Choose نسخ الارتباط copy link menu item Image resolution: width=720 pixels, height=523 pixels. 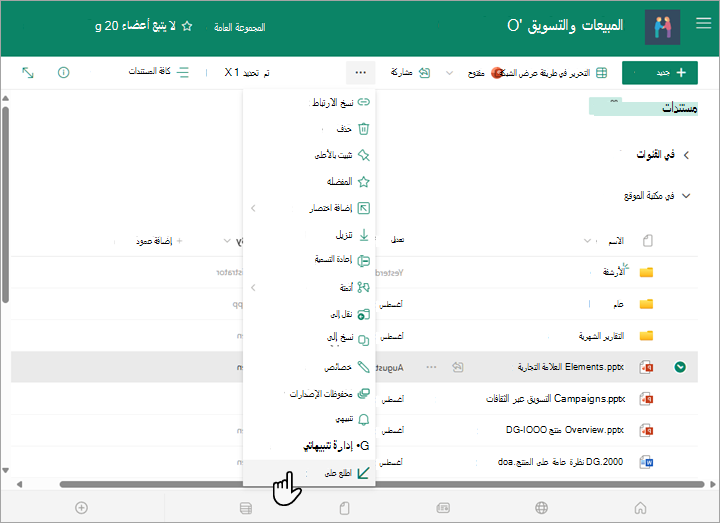click(309, 102)
